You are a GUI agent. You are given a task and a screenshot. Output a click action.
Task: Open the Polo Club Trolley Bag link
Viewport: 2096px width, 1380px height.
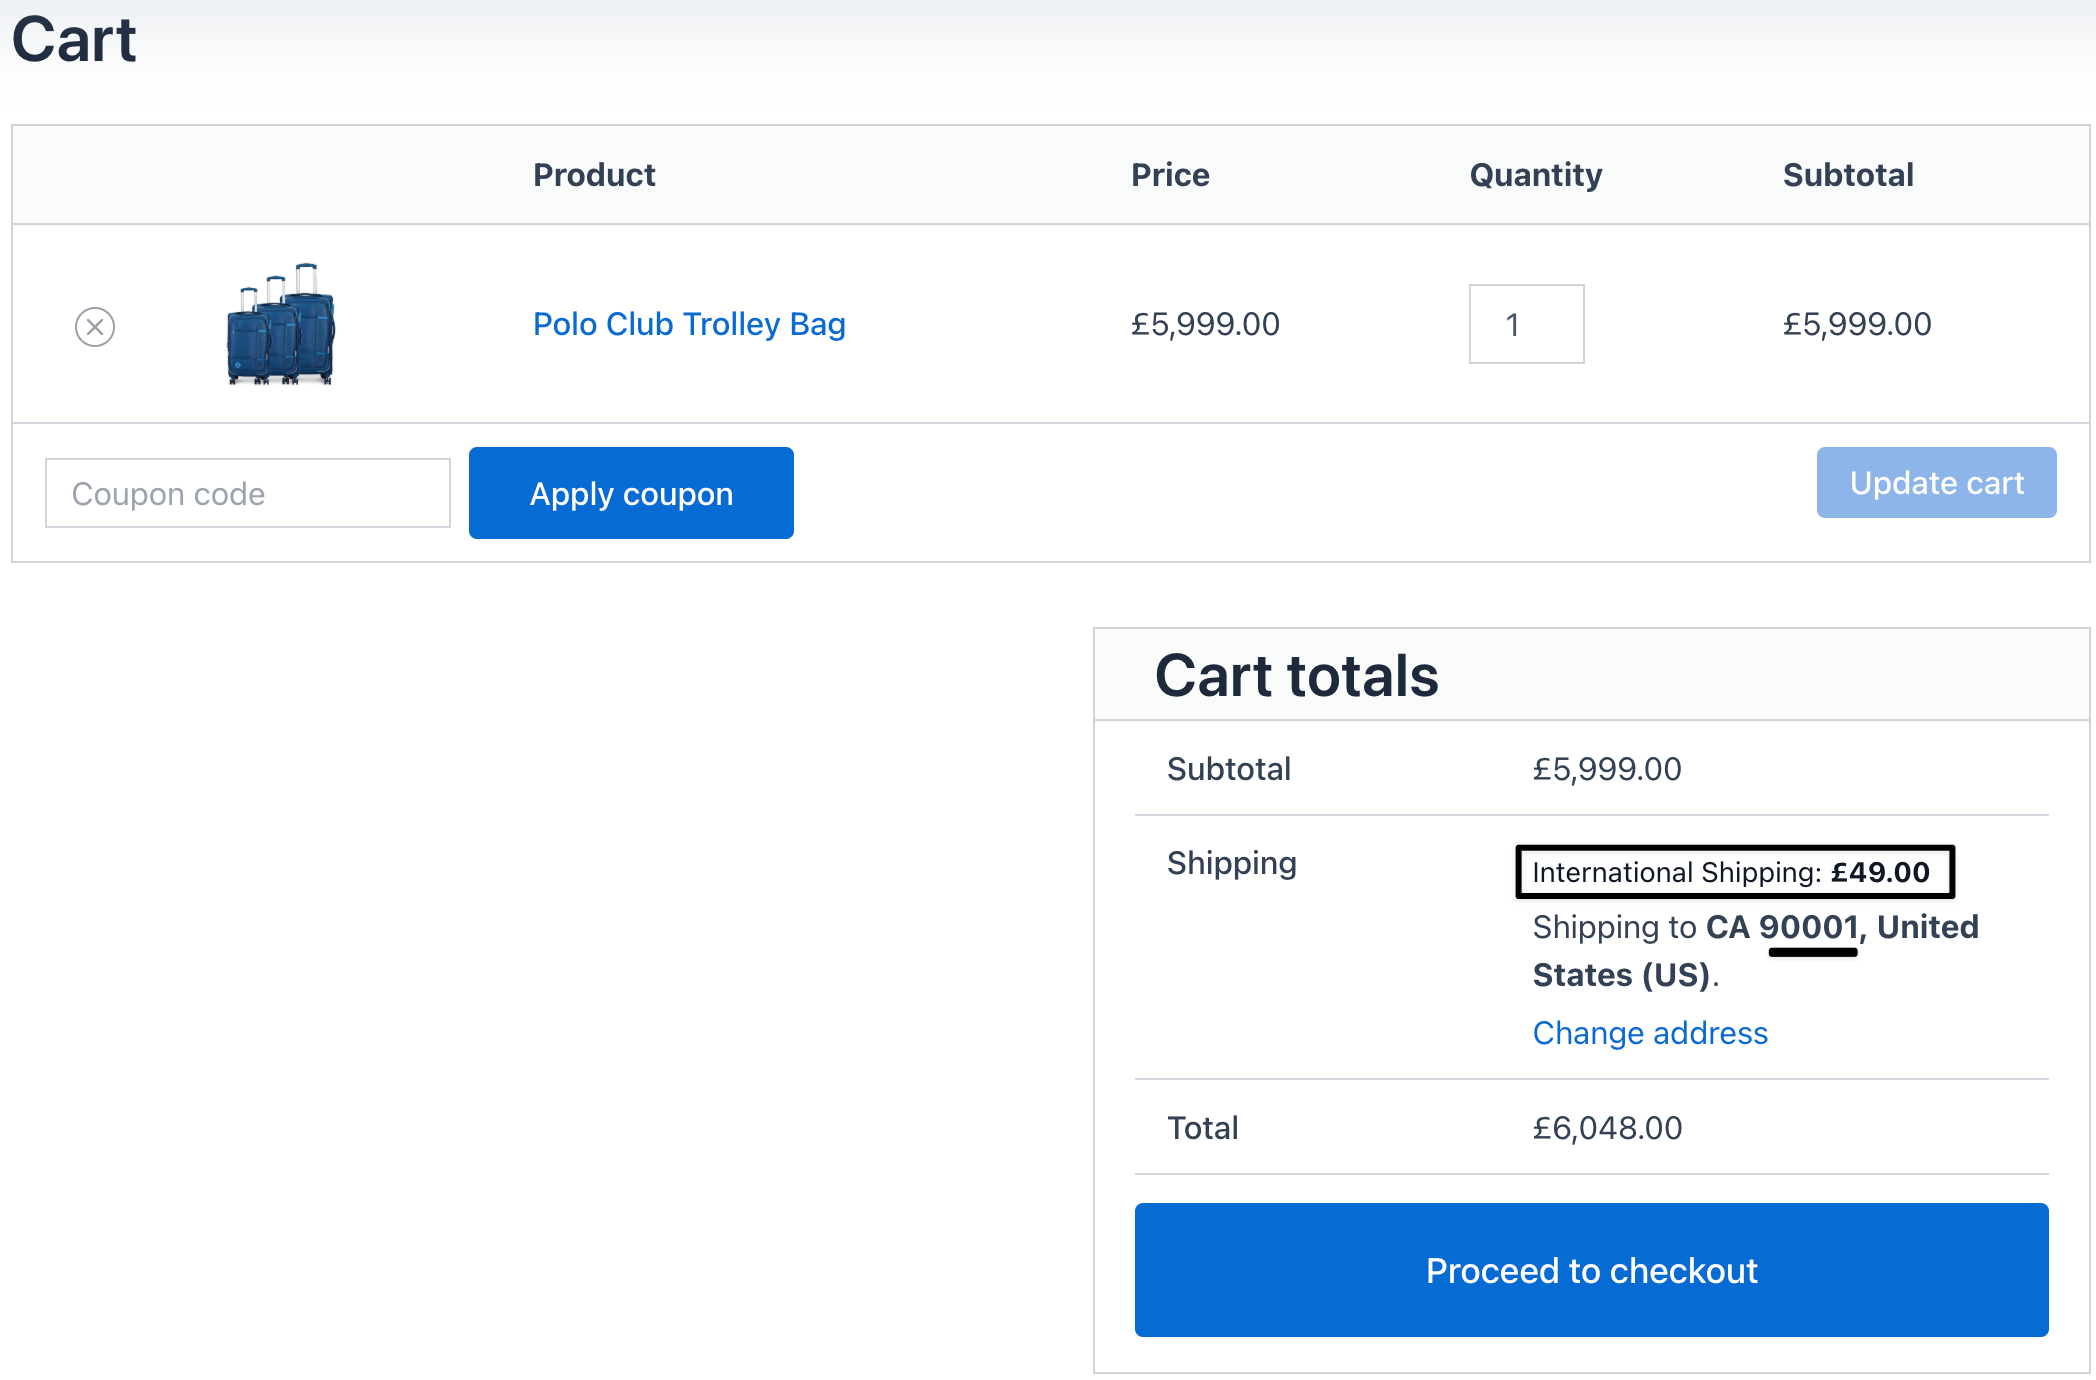(x=689, y=324)
